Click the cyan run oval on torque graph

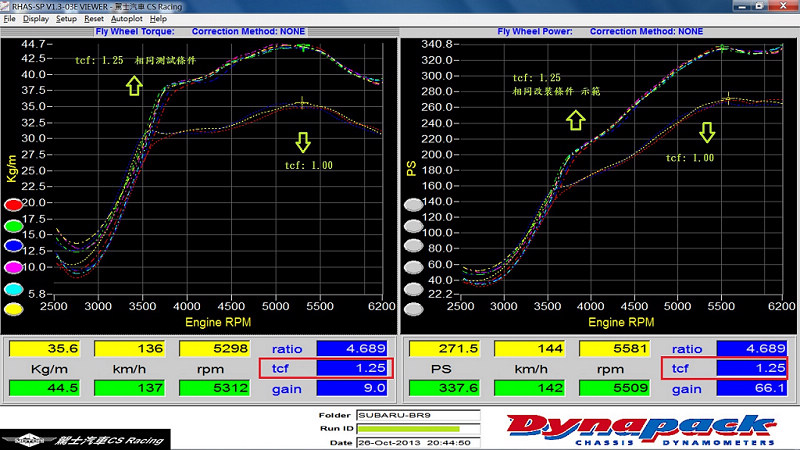(x=14, y=288)
